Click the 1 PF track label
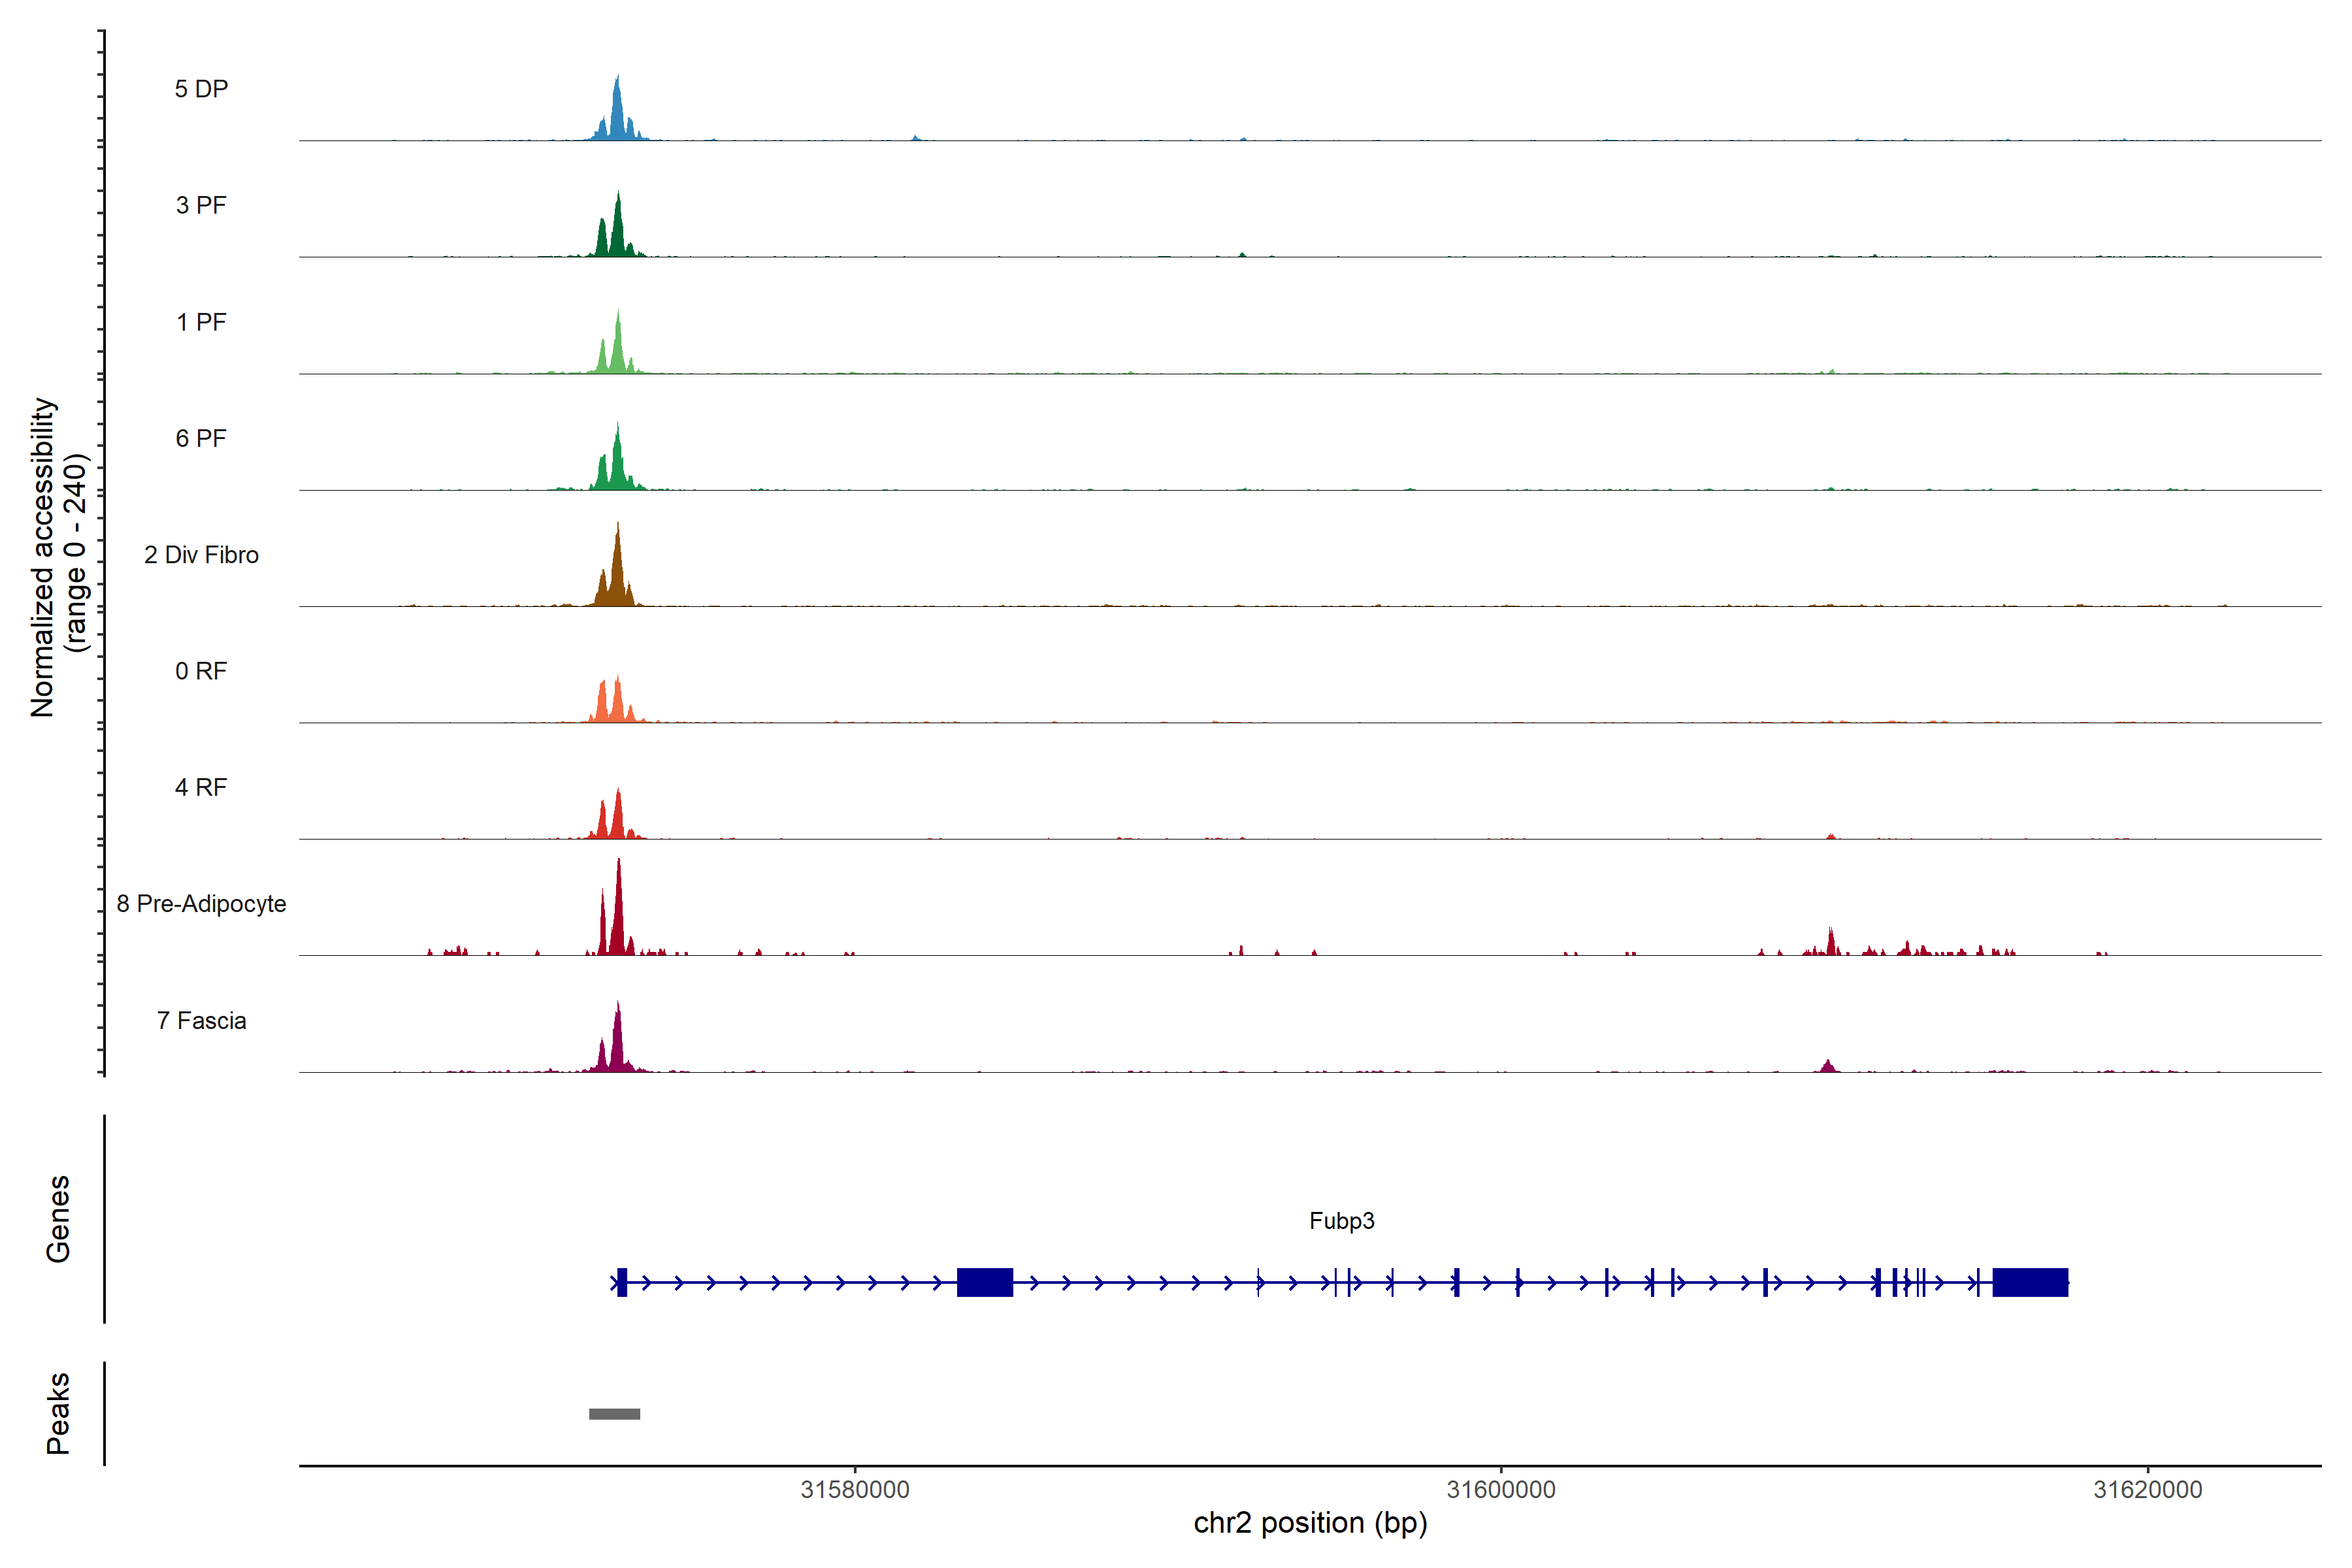The width and height of the screenshot is (2352, 1568). coord(201,322)
